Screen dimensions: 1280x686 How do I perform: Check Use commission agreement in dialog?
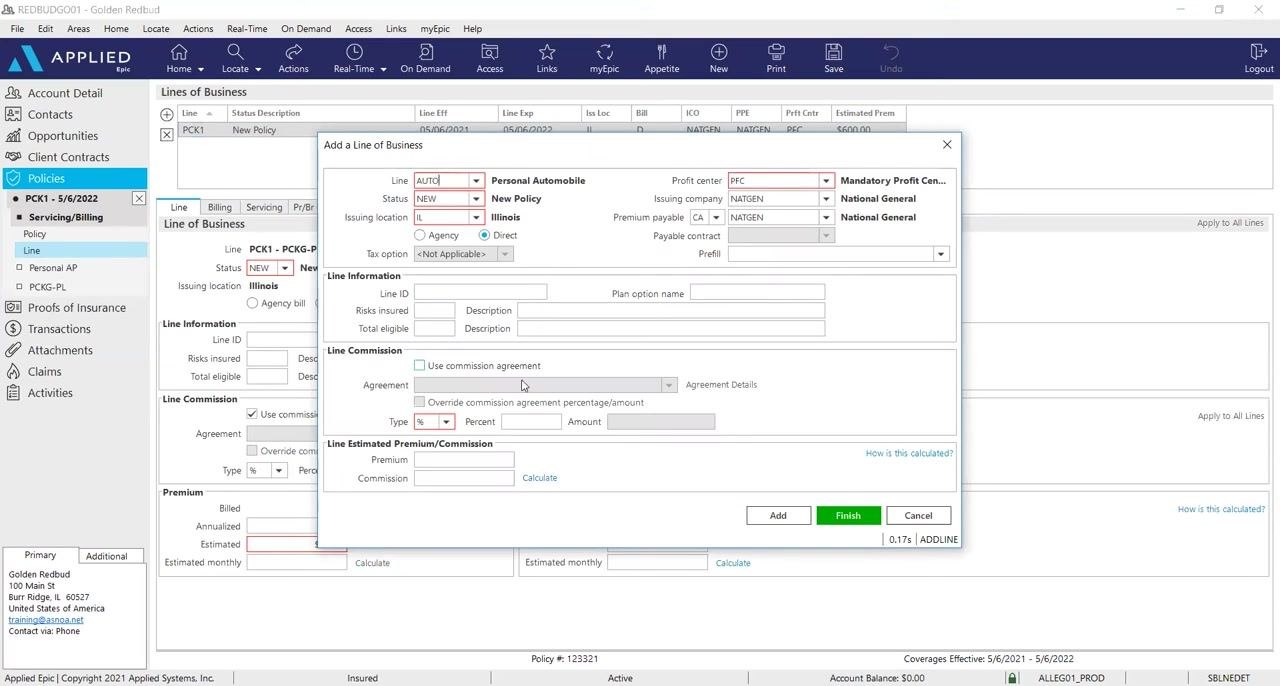point(419,366)
